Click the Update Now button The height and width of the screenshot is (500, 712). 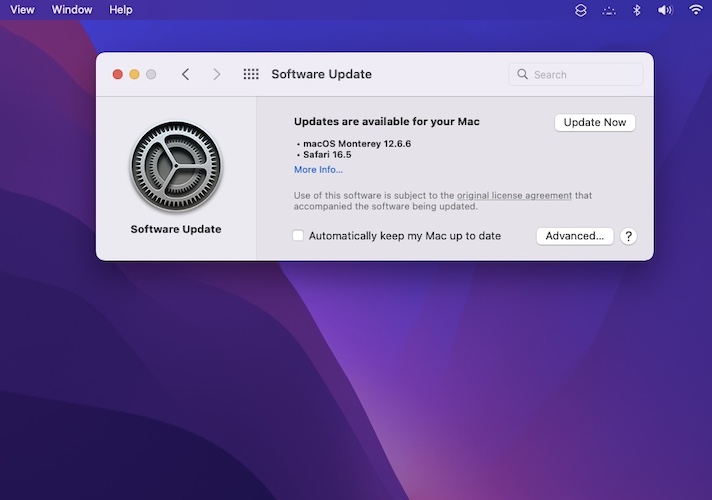click(594, 122)
